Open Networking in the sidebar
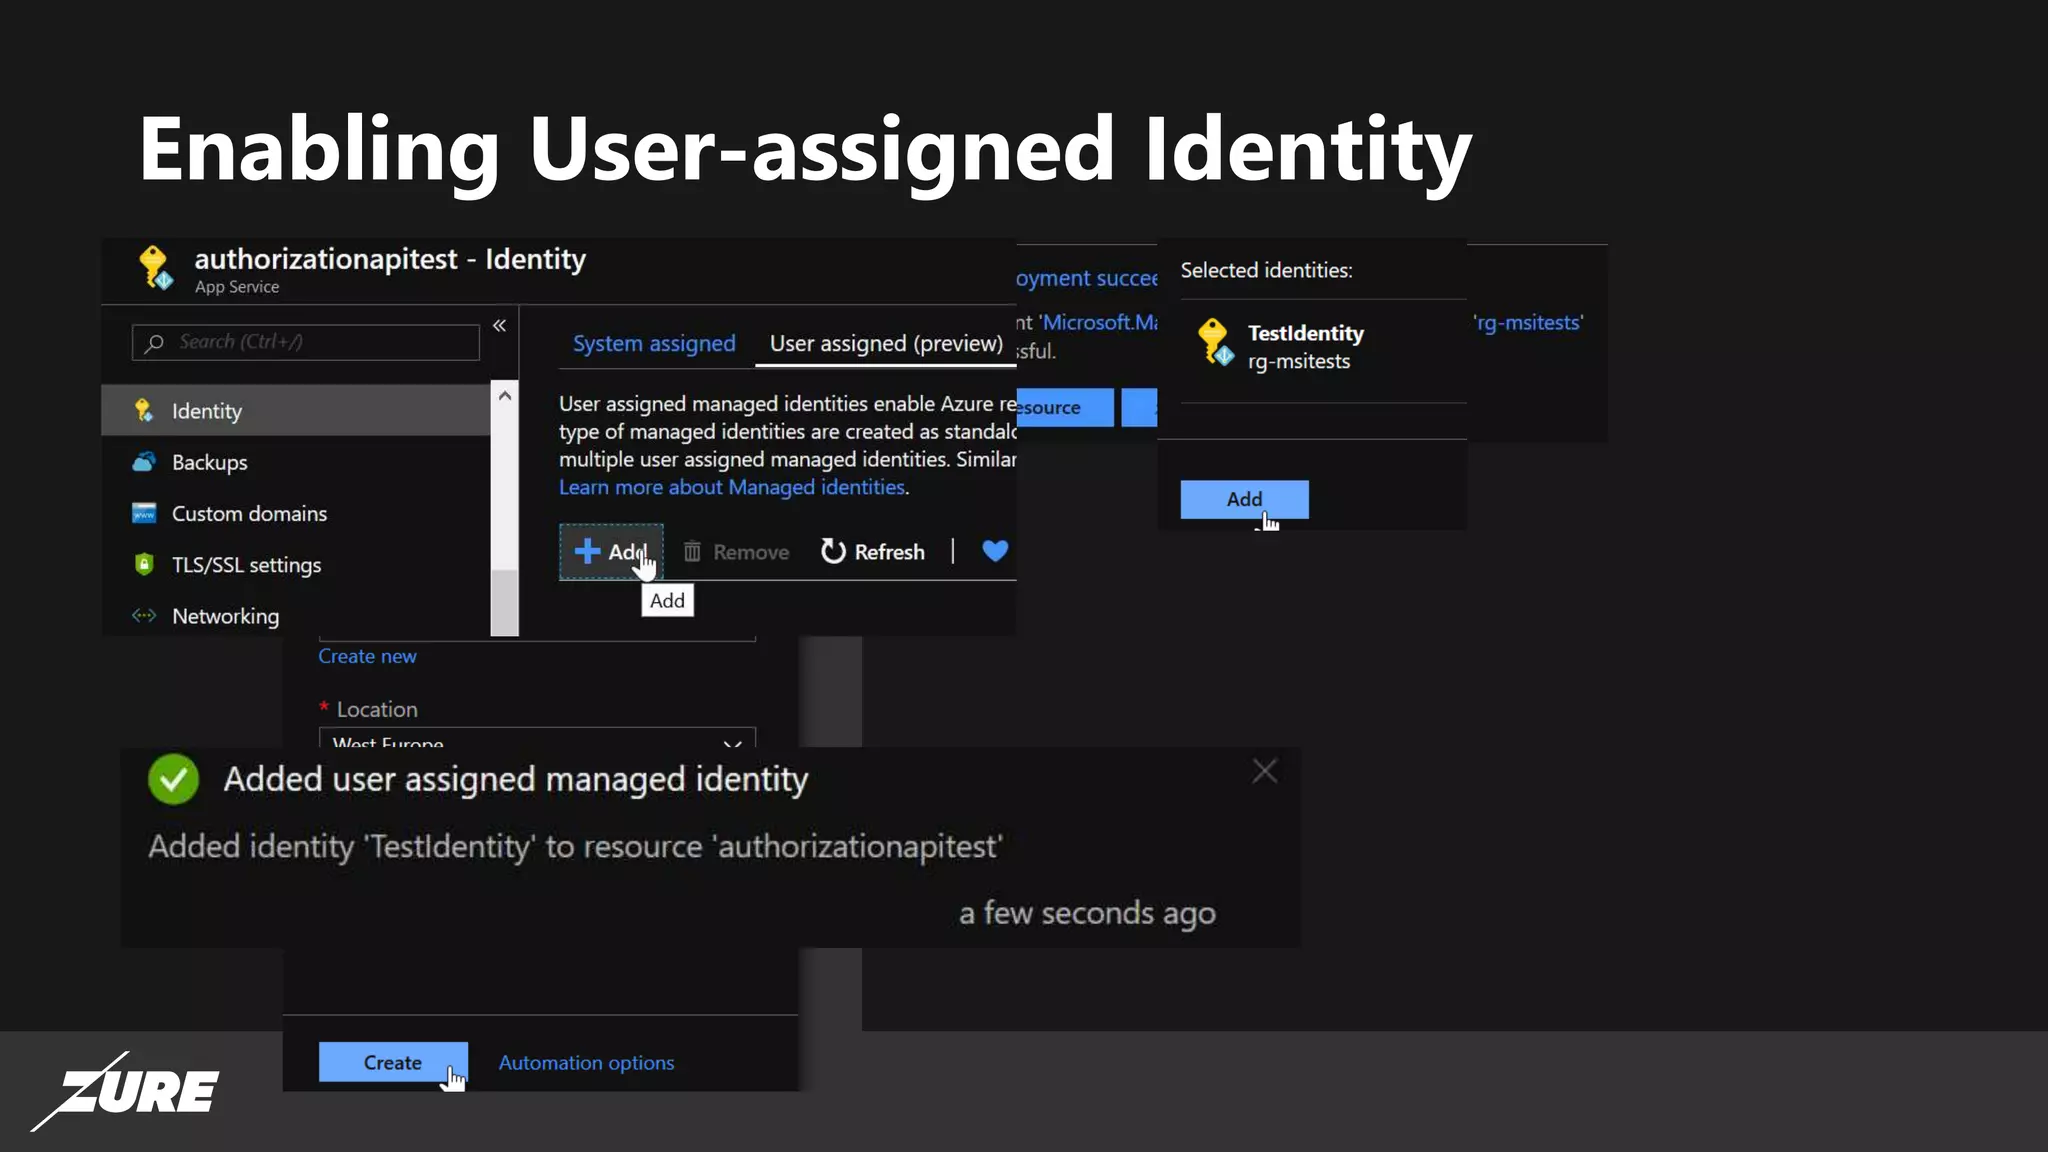This screenshot has width=2048, height=1152. [x=296, y=615]
